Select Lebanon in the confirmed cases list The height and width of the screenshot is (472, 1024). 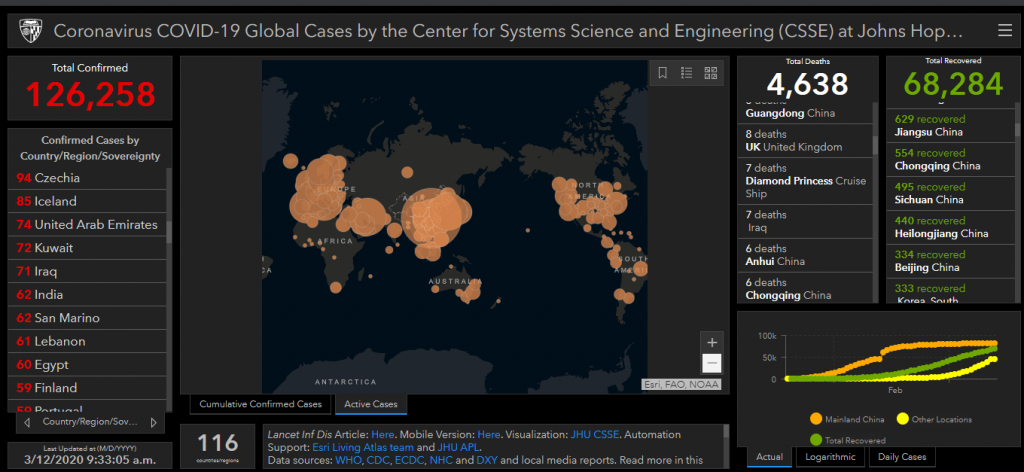(88, 341)
